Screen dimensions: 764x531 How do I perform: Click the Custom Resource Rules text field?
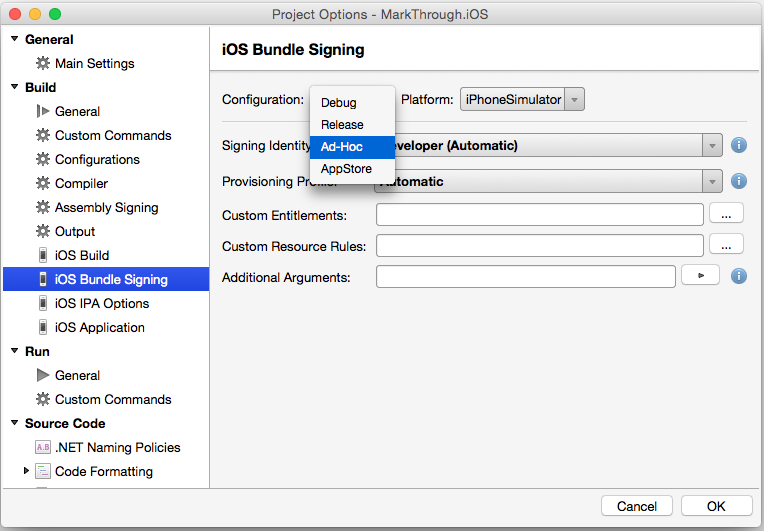(x=540, y=245)
